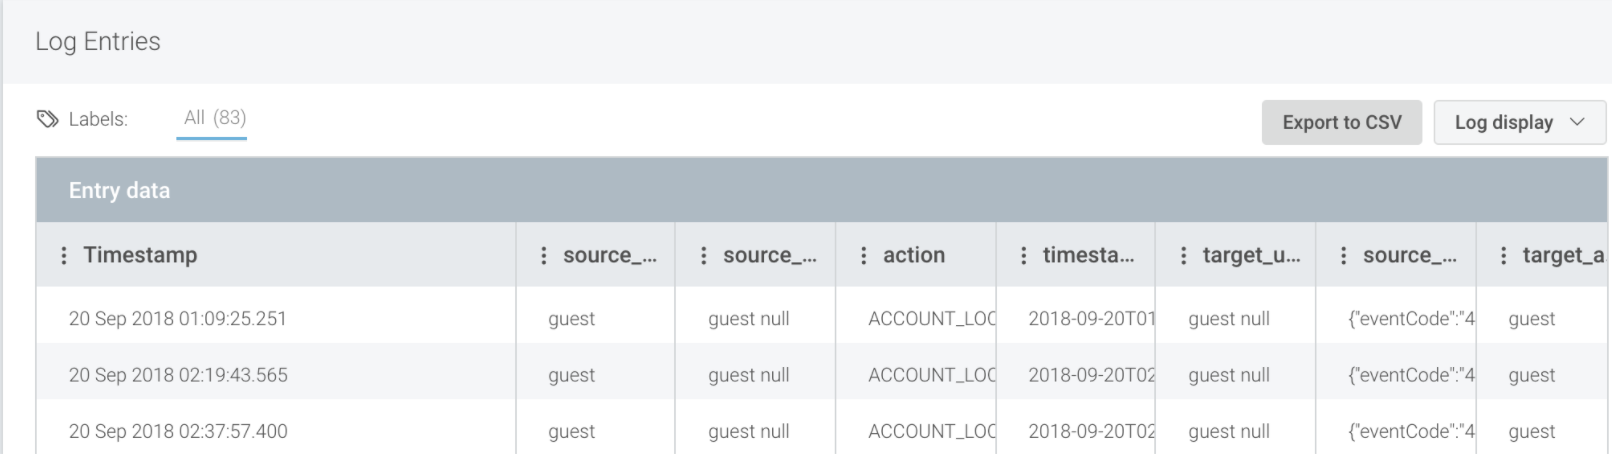Open dots menu of first source_ column

click(x=544, y=256)
